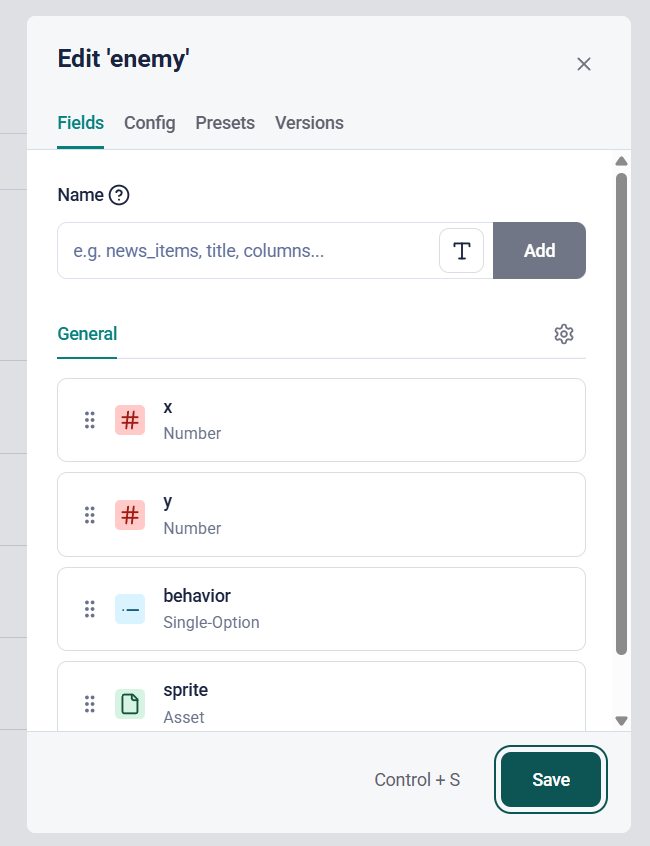Save the enemy block changes
The height and width of the screenshot is (846, 650).
[551, 780]
